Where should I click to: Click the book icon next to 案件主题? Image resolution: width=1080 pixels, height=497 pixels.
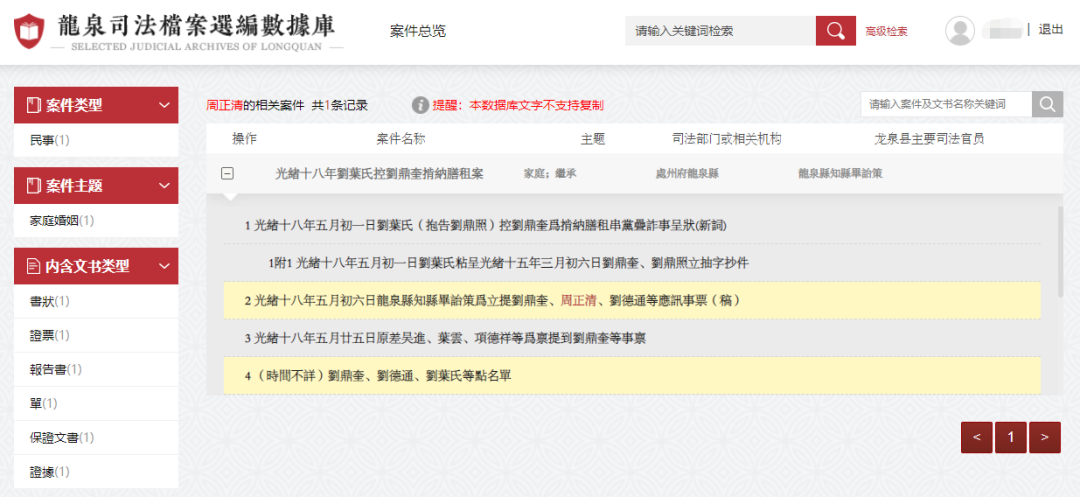point(34,186)
